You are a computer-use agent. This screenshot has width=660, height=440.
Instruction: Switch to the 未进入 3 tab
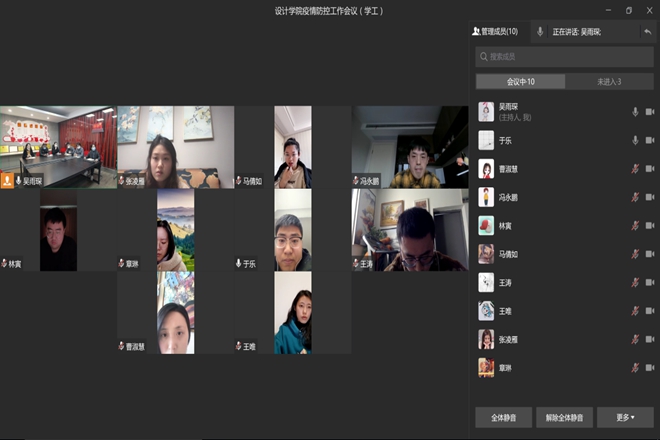click(609, 82)
